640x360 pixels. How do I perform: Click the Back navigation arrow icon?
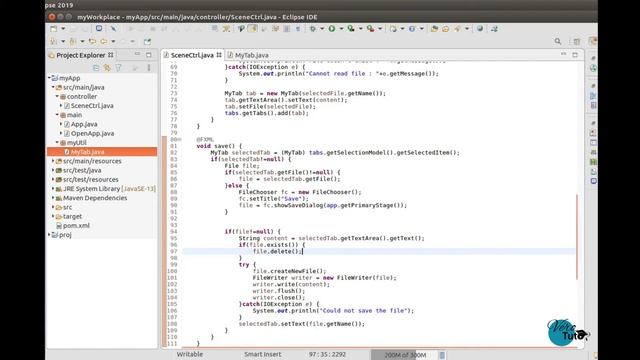tap(104, 41)
